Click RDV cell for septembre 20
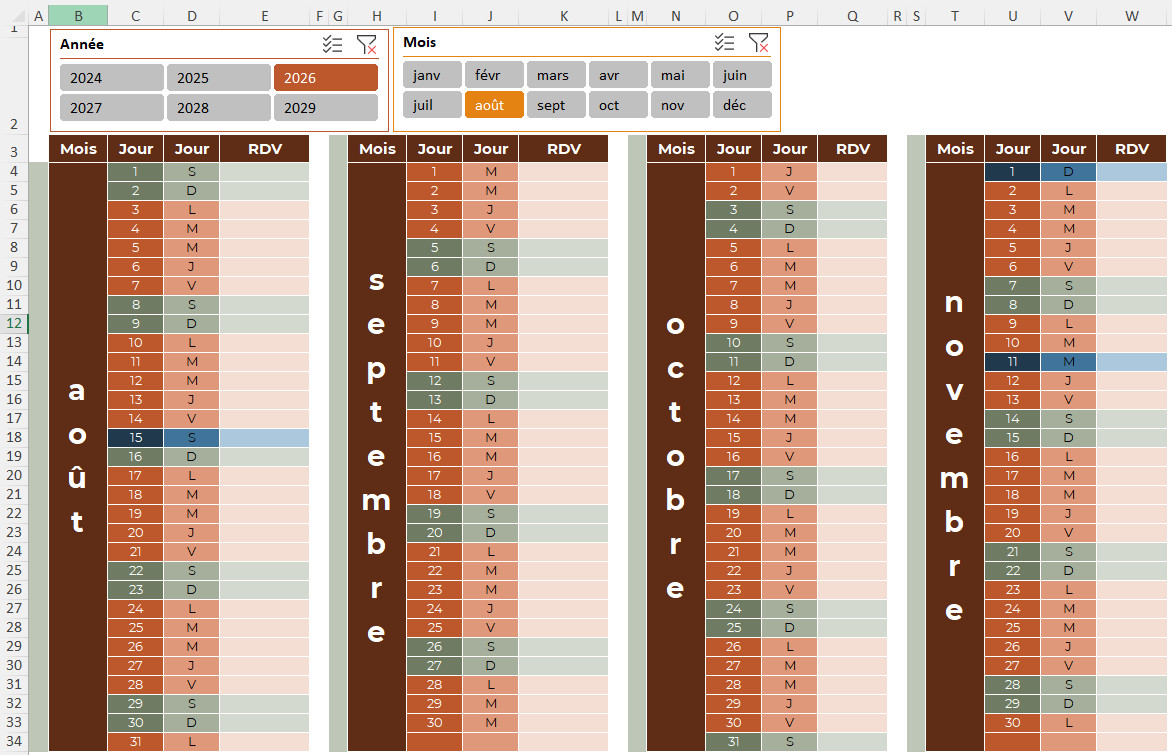Screen dimensions: 1172x755 click(x=564, y=532)
